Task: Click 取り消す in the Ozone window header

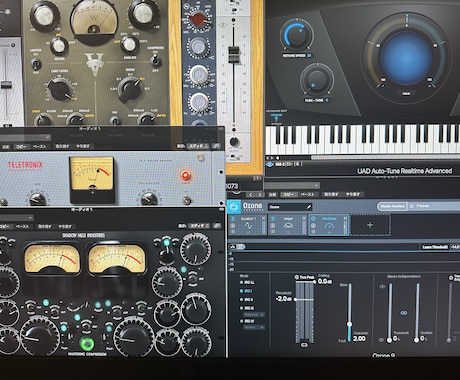Action: [x=331, y=194]
